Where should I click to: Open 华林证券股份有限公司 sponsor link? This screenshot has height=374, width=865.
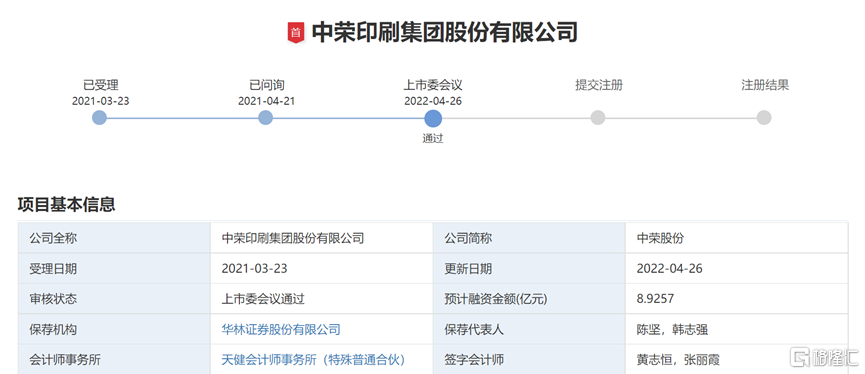(281, 330)
